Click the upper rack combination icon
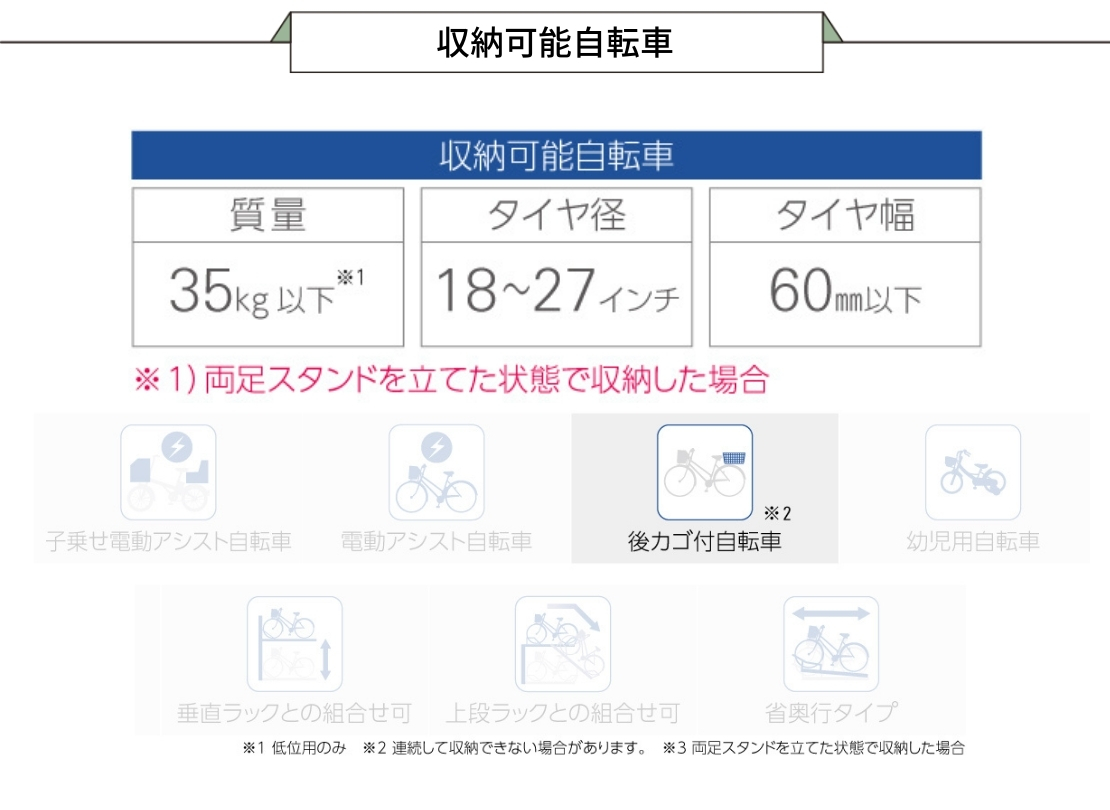 pyautogui.click(x=562, y=644)
